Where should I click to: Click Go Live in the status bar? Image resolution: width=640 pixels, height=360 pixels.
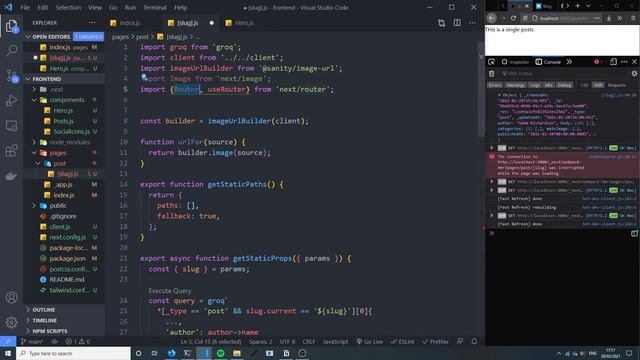[x=370, y=341]
